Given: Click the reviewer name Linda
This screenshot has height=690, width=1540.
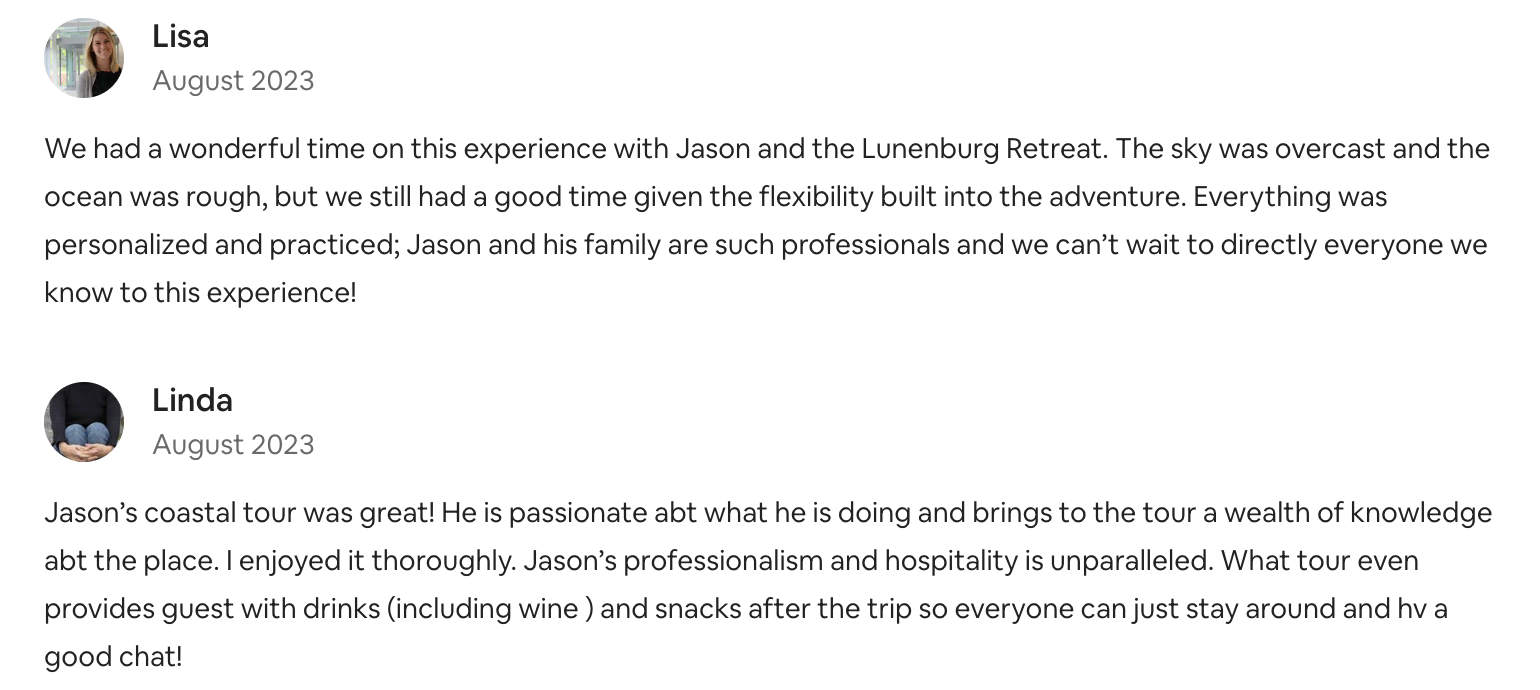Looking at the screenshot, I should coord(192,401).
